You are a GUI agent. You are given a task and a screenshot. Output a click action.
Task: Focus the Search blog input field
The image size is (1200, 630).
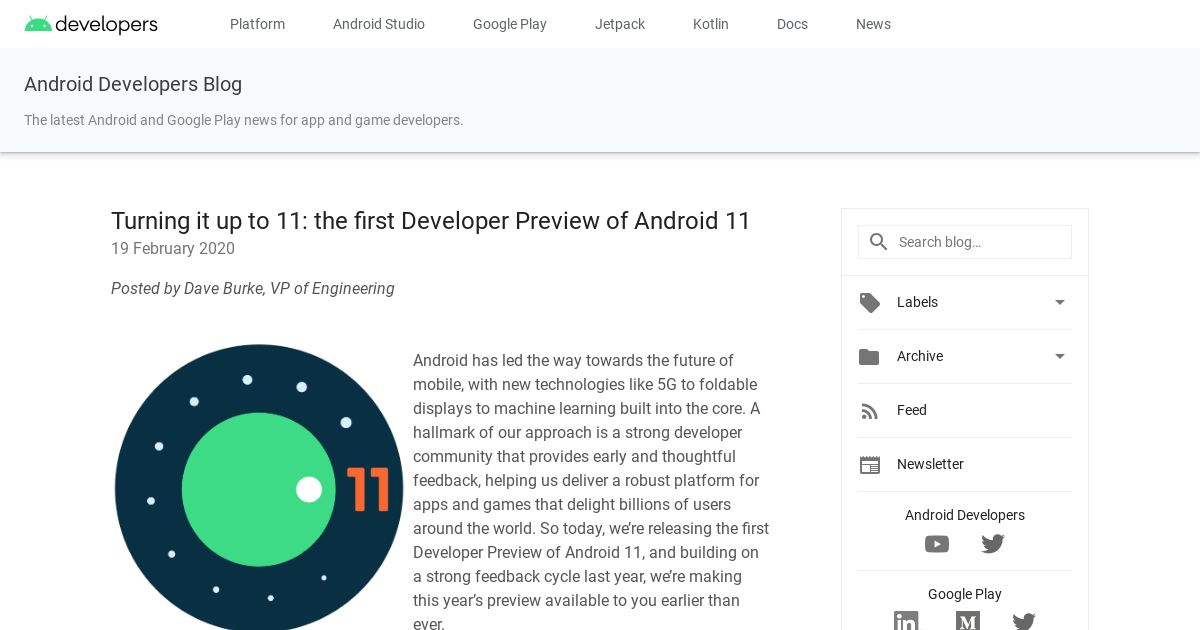[965, 242]
